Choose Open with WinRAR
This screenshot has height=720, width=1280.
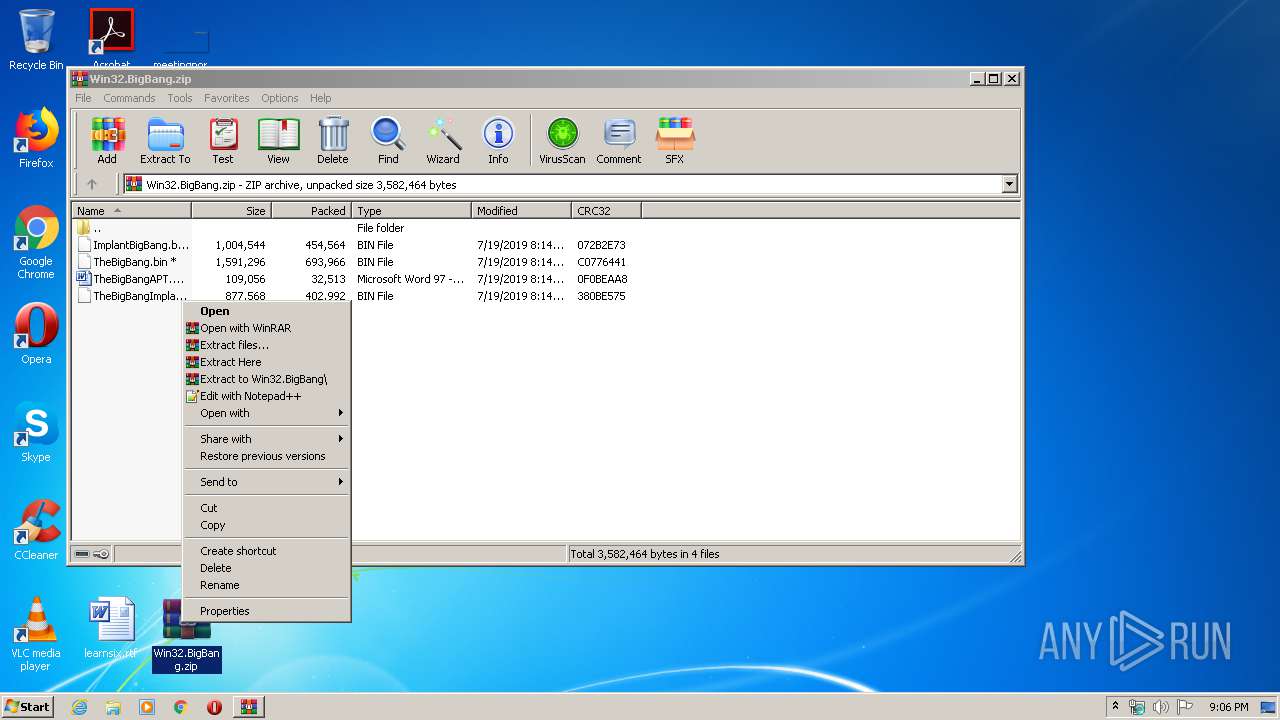(x=267, y=328)
